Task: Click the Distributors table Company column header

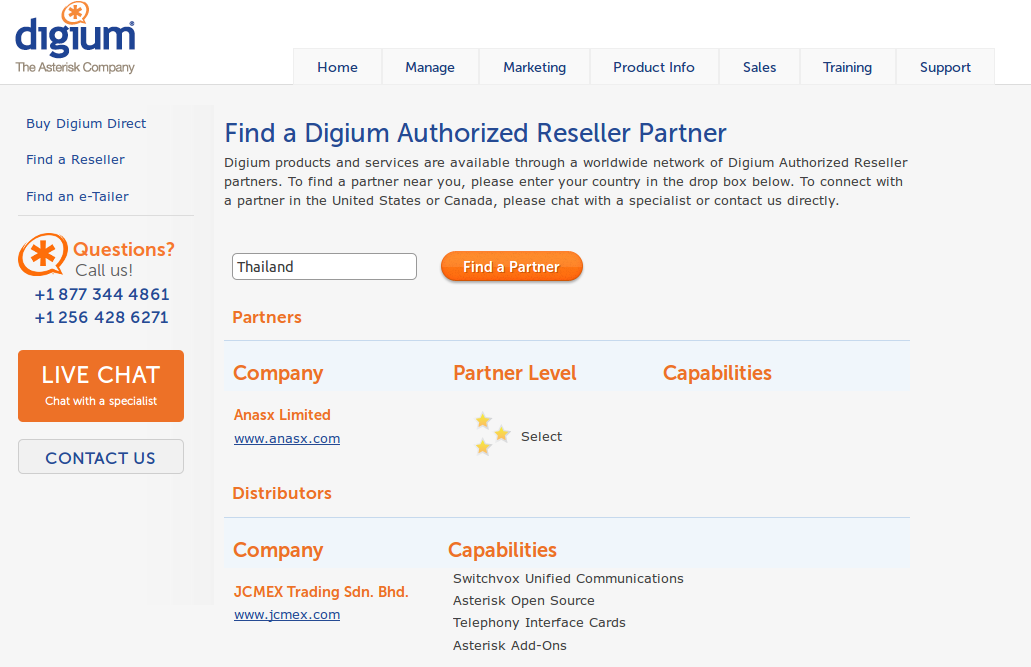Action: (x=278, y=550)
